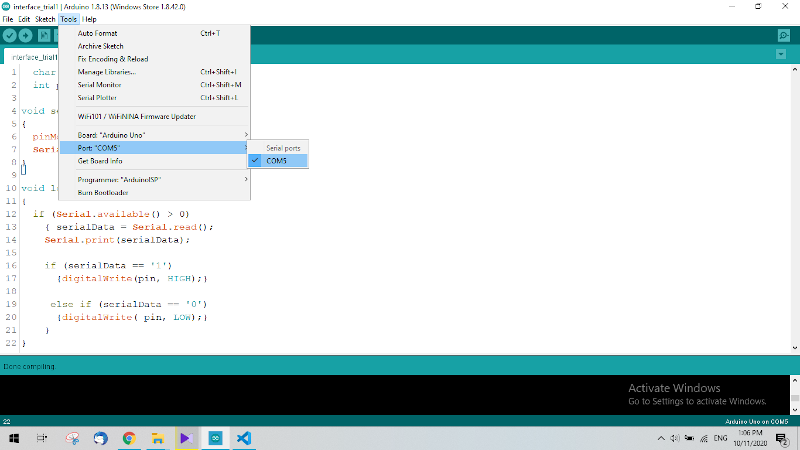Click the Verify sketch checkmark icon
Image resolution: width=800 pixels, height=450 pixels.
(10, 35)
